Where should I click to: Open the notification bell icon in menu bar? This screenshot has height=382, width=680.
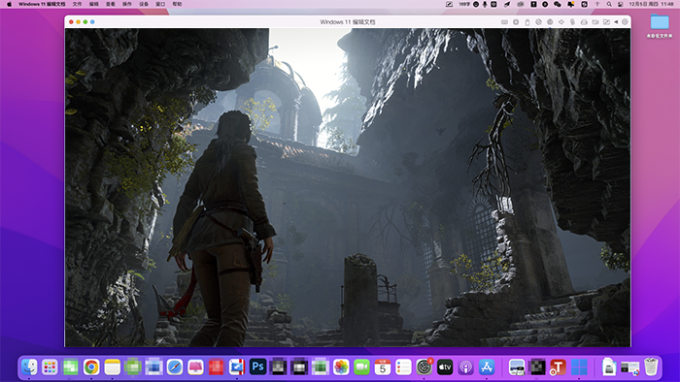pos(571,4)
